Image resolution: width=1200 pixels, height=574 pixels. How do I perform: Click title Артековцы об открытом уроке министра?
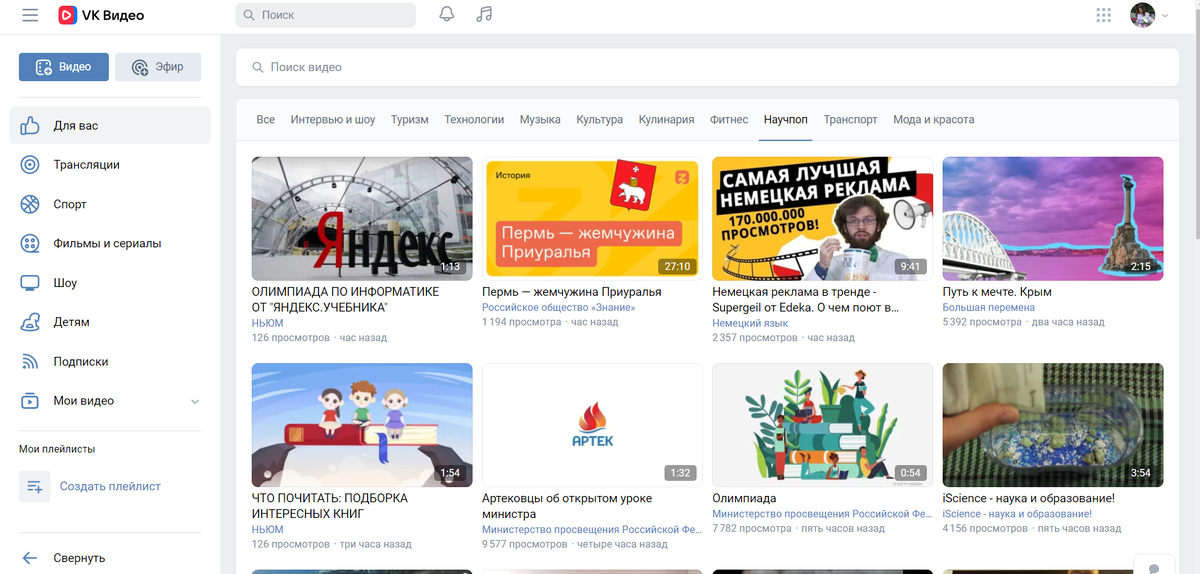(567, 506)
